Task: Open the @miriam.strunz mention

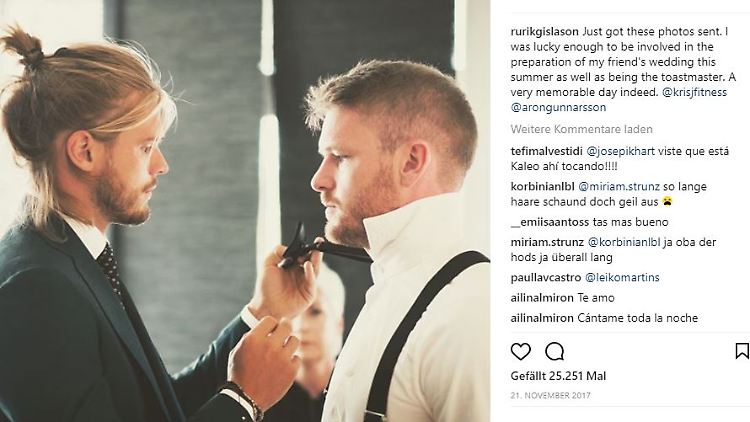Action: tap(619, 187)
